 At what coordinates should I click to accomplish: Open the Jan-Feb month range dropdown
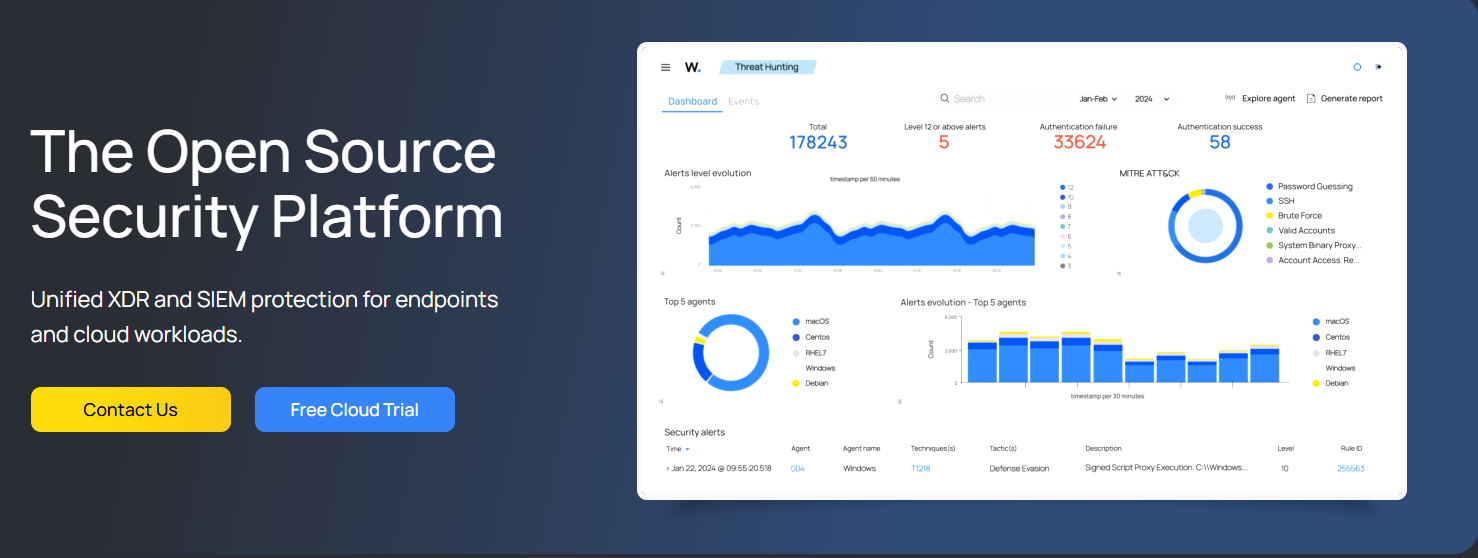(1098, 99)
